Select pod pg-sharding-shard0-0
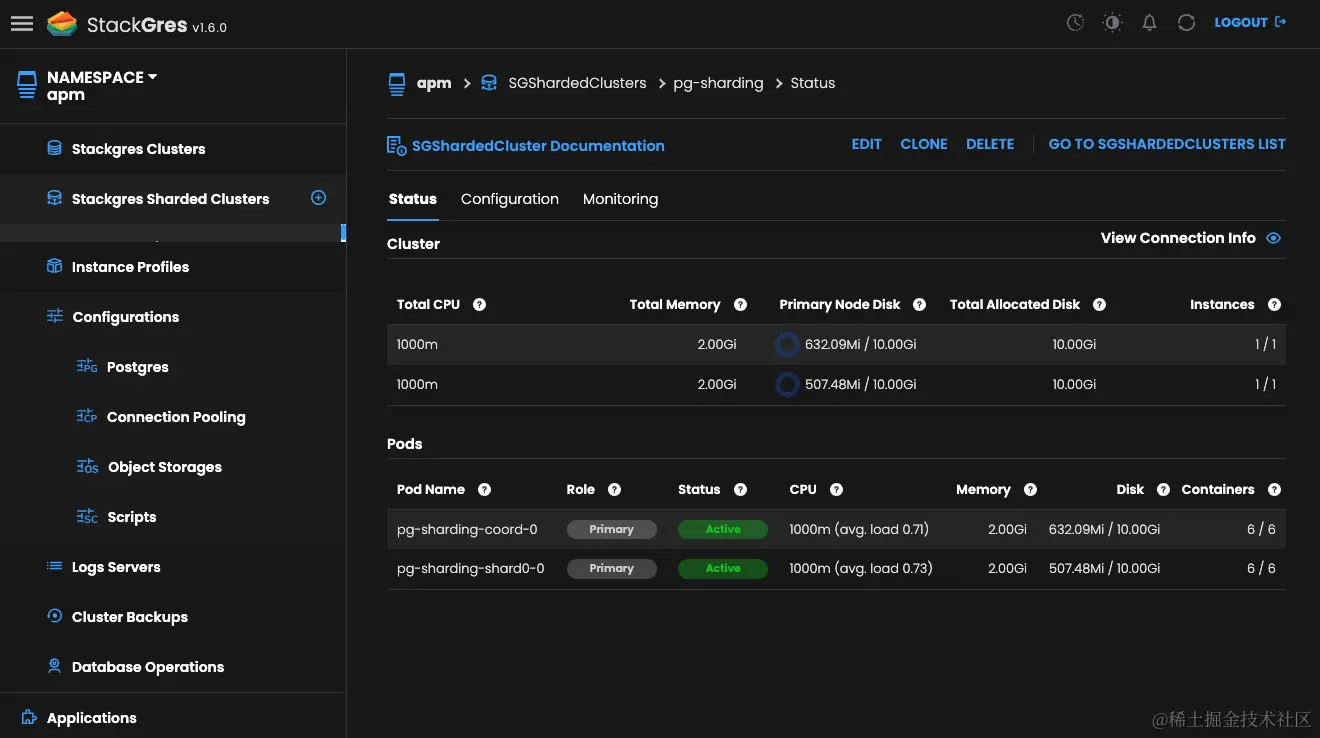Viewport: 1320px width, 738px height. pyautogui.click(x=471, y=568)
